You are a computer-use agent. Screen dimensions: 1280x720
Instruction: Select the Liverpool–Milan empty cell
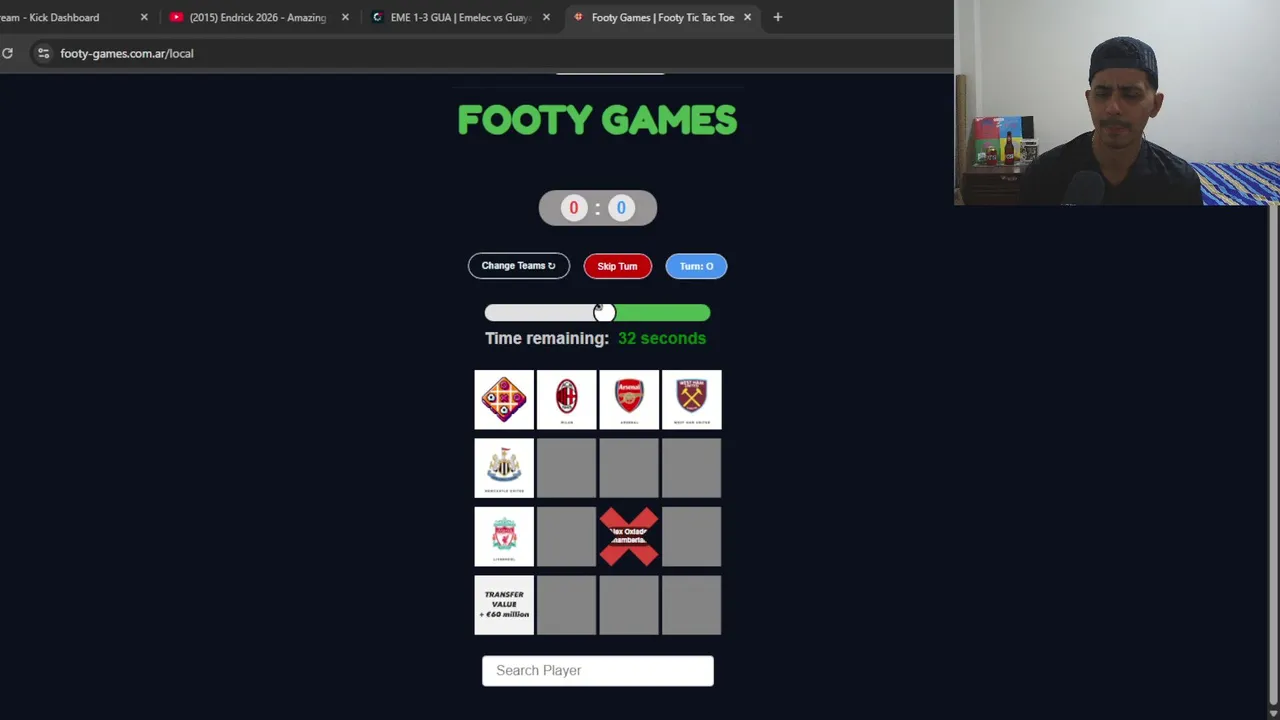pyautogui.click(x=566, y=536)
